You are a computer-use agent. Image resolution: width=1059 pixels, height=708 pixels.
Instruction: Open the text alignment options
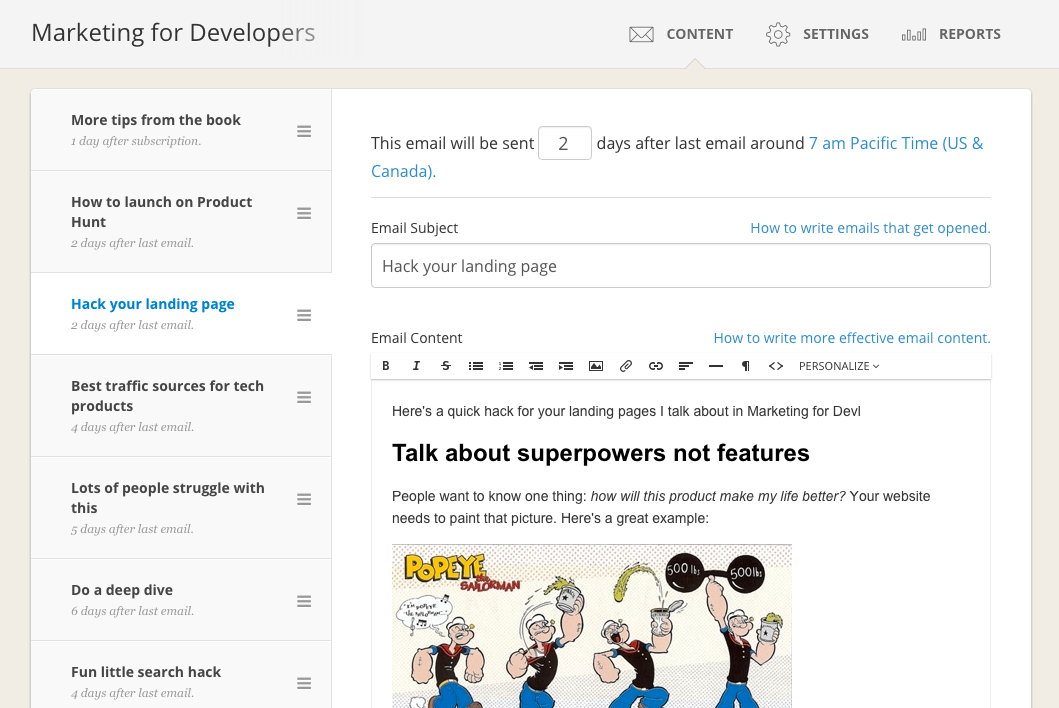(x=686, y=366)
